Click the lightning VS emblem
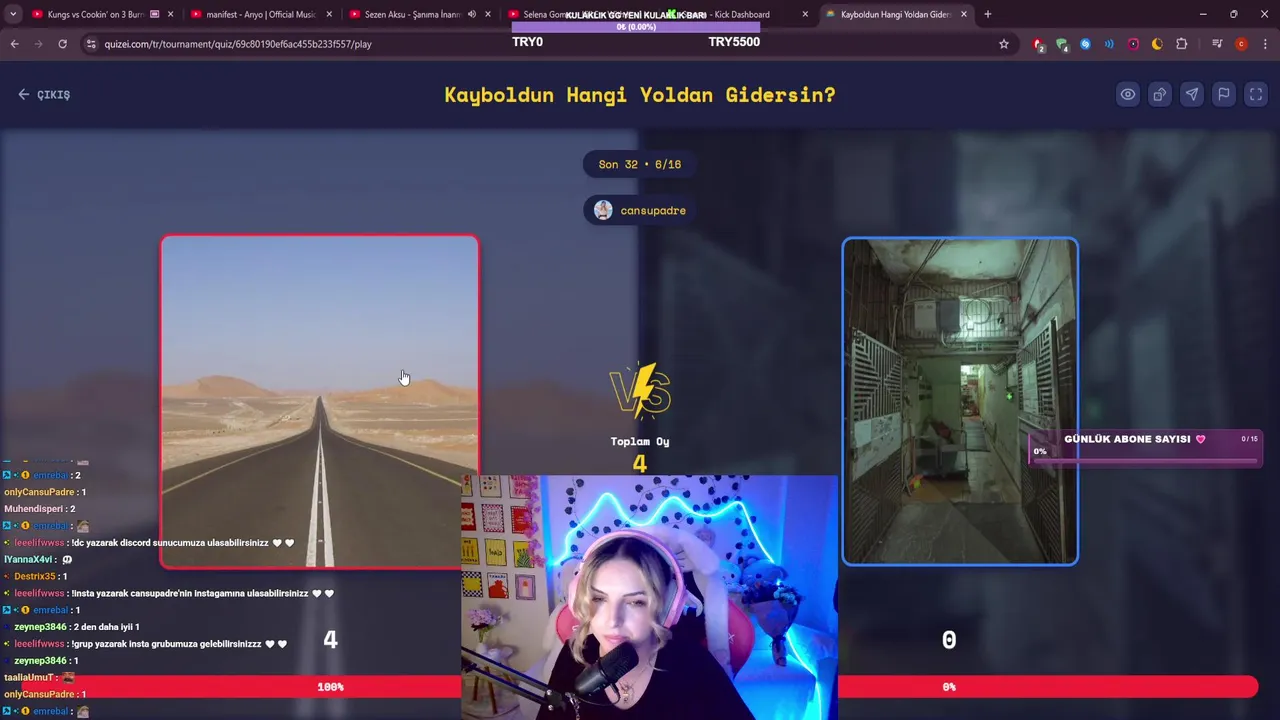 click(640, 391)
